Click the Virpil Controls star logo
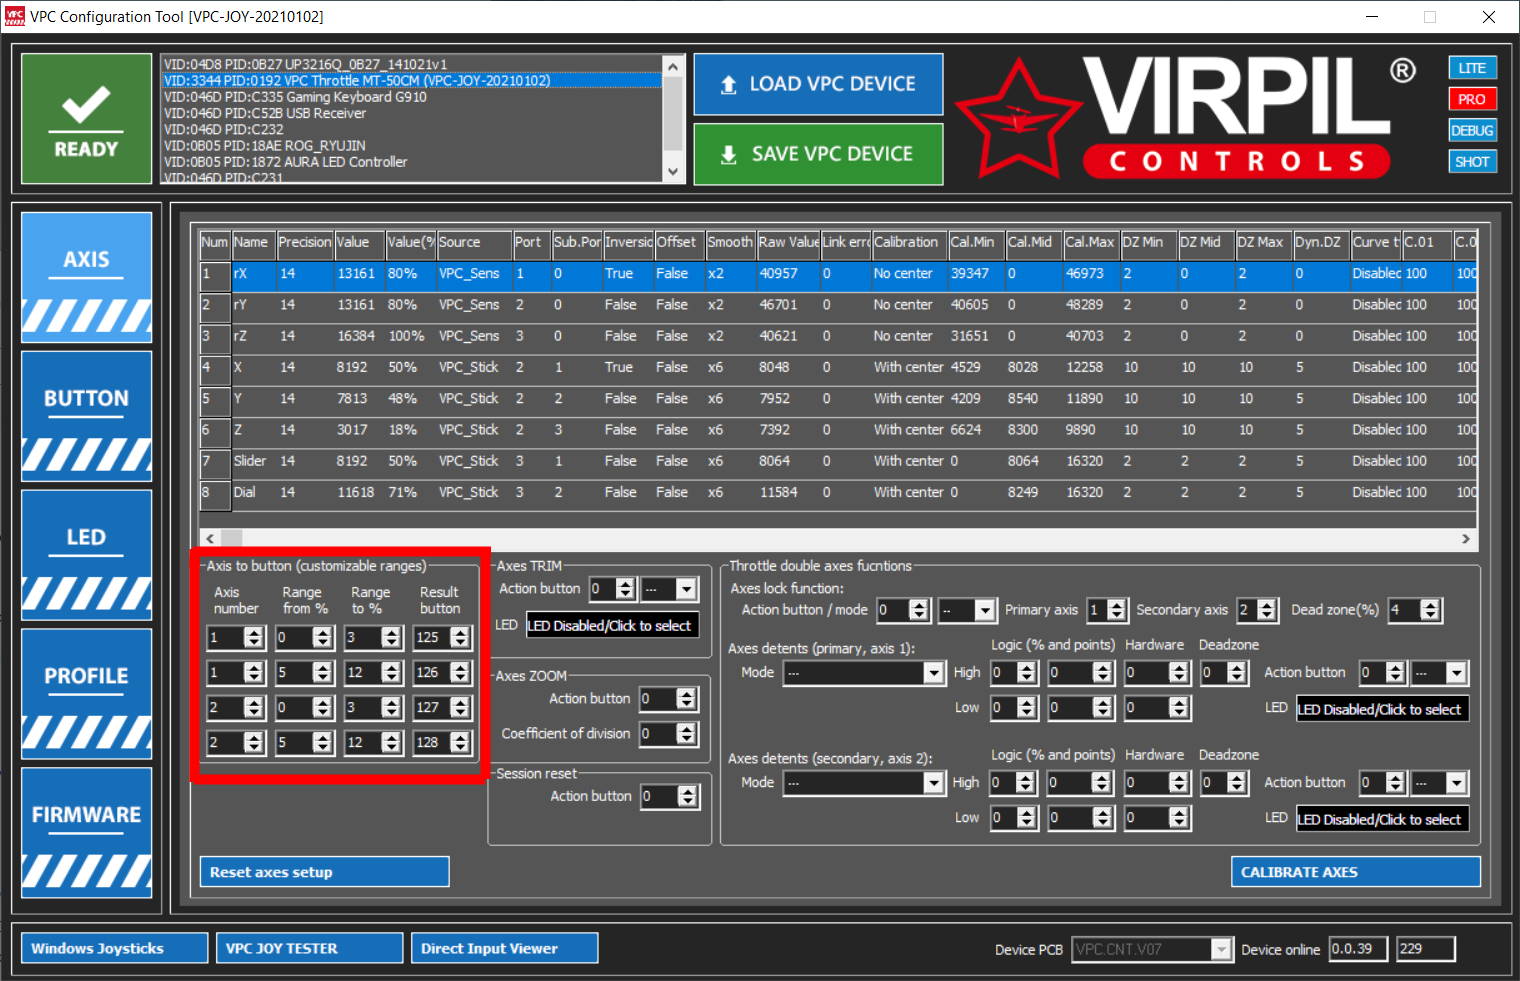 coord(1018,120)
